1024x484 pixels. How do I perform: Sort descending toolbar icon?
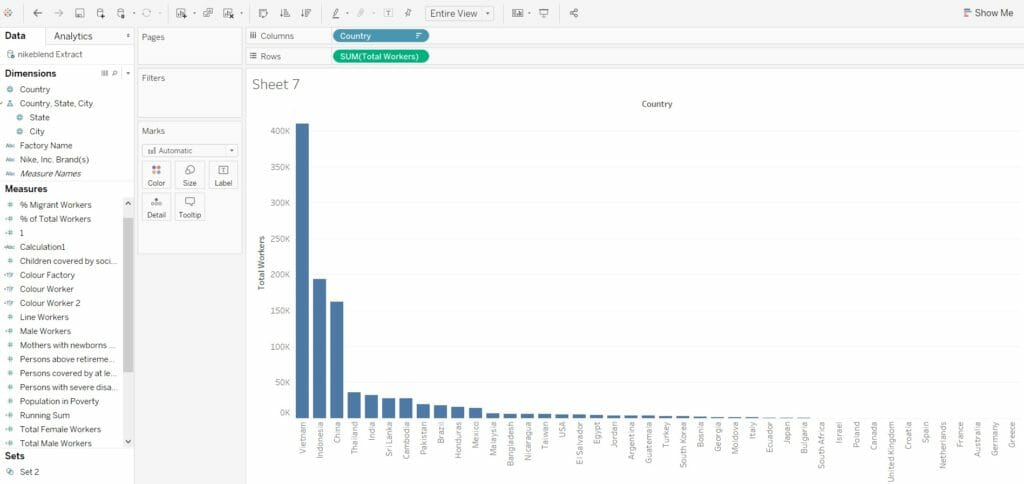tap(306, 13)
